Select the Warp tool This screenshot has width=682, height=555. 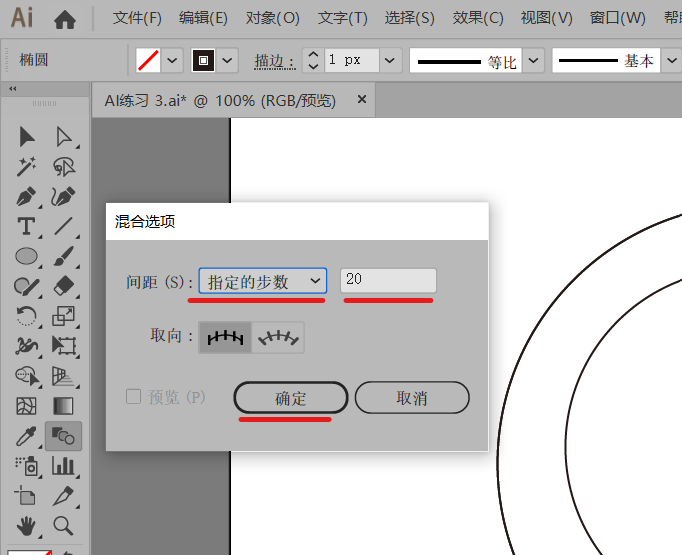click(x=27, y=346)
